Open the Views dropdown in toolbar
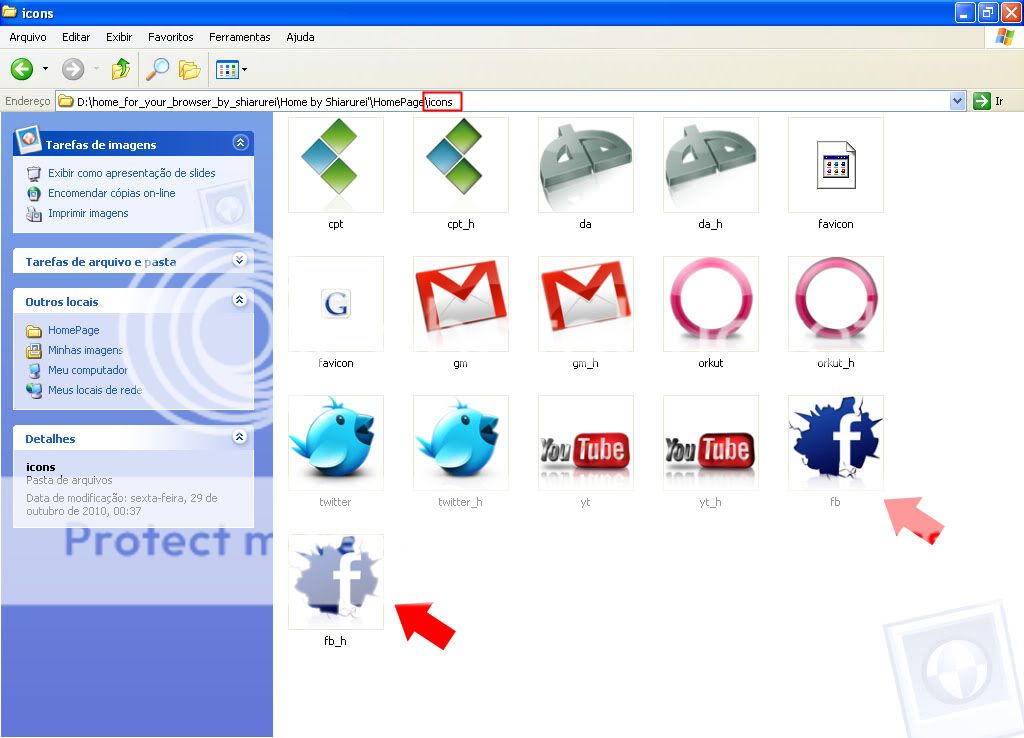 tap(232, 69)
